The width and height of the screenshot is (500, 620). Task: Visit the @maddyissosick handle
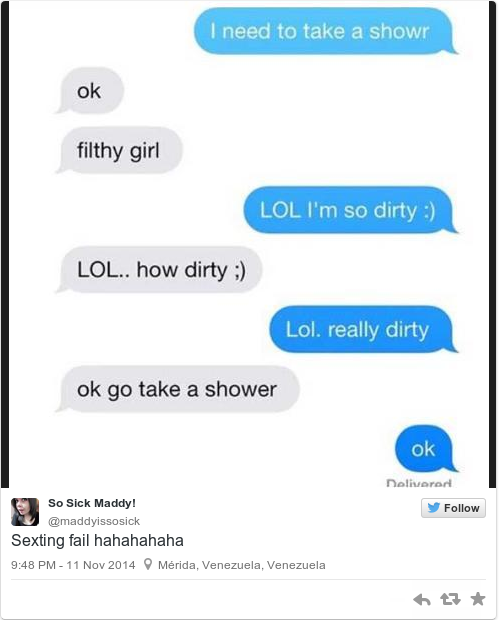[x=94, y=521]
